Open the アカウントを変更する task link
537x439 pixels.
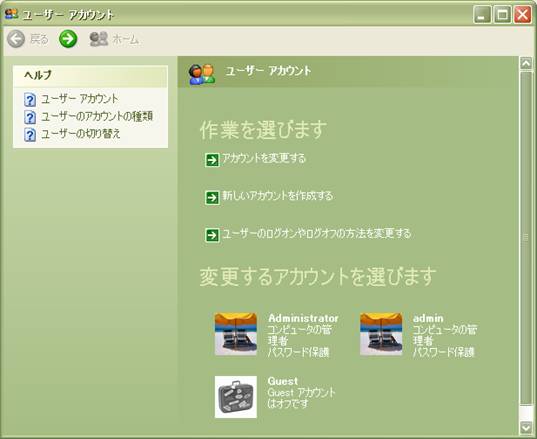[x=263, y=159]
